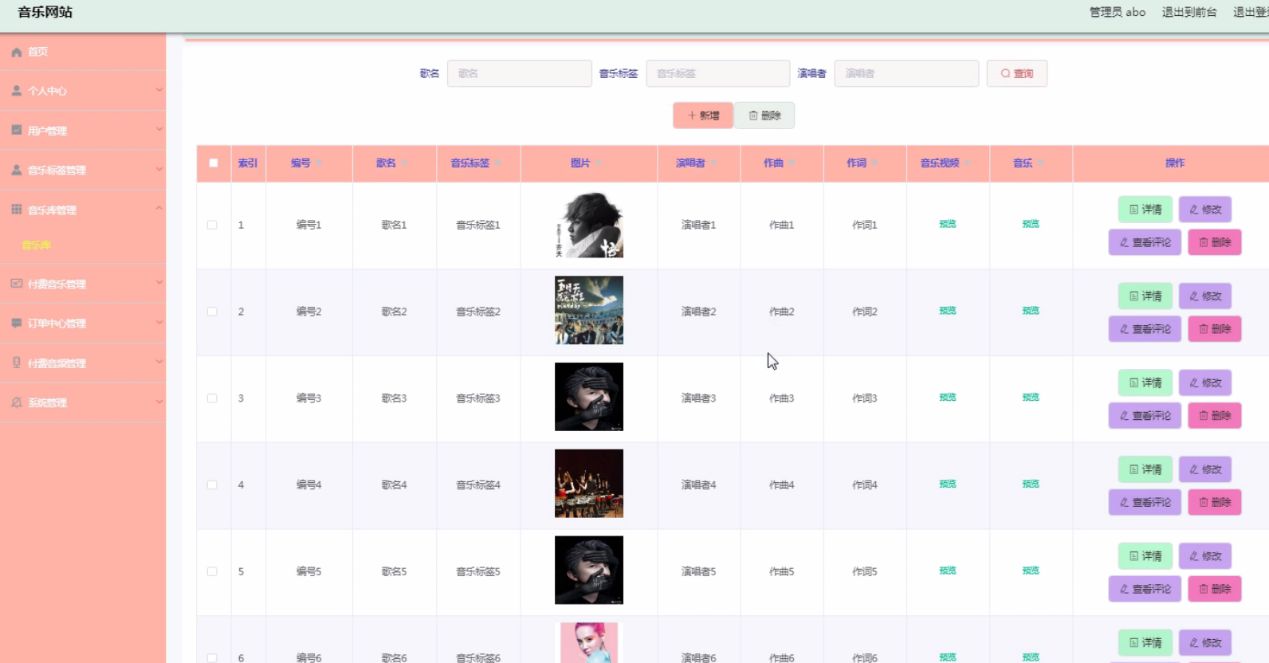This screenshot has width=1269, height=663.
Task: Expand 系统管理 using its chevron arrow
Action: (x=158, y=403)
